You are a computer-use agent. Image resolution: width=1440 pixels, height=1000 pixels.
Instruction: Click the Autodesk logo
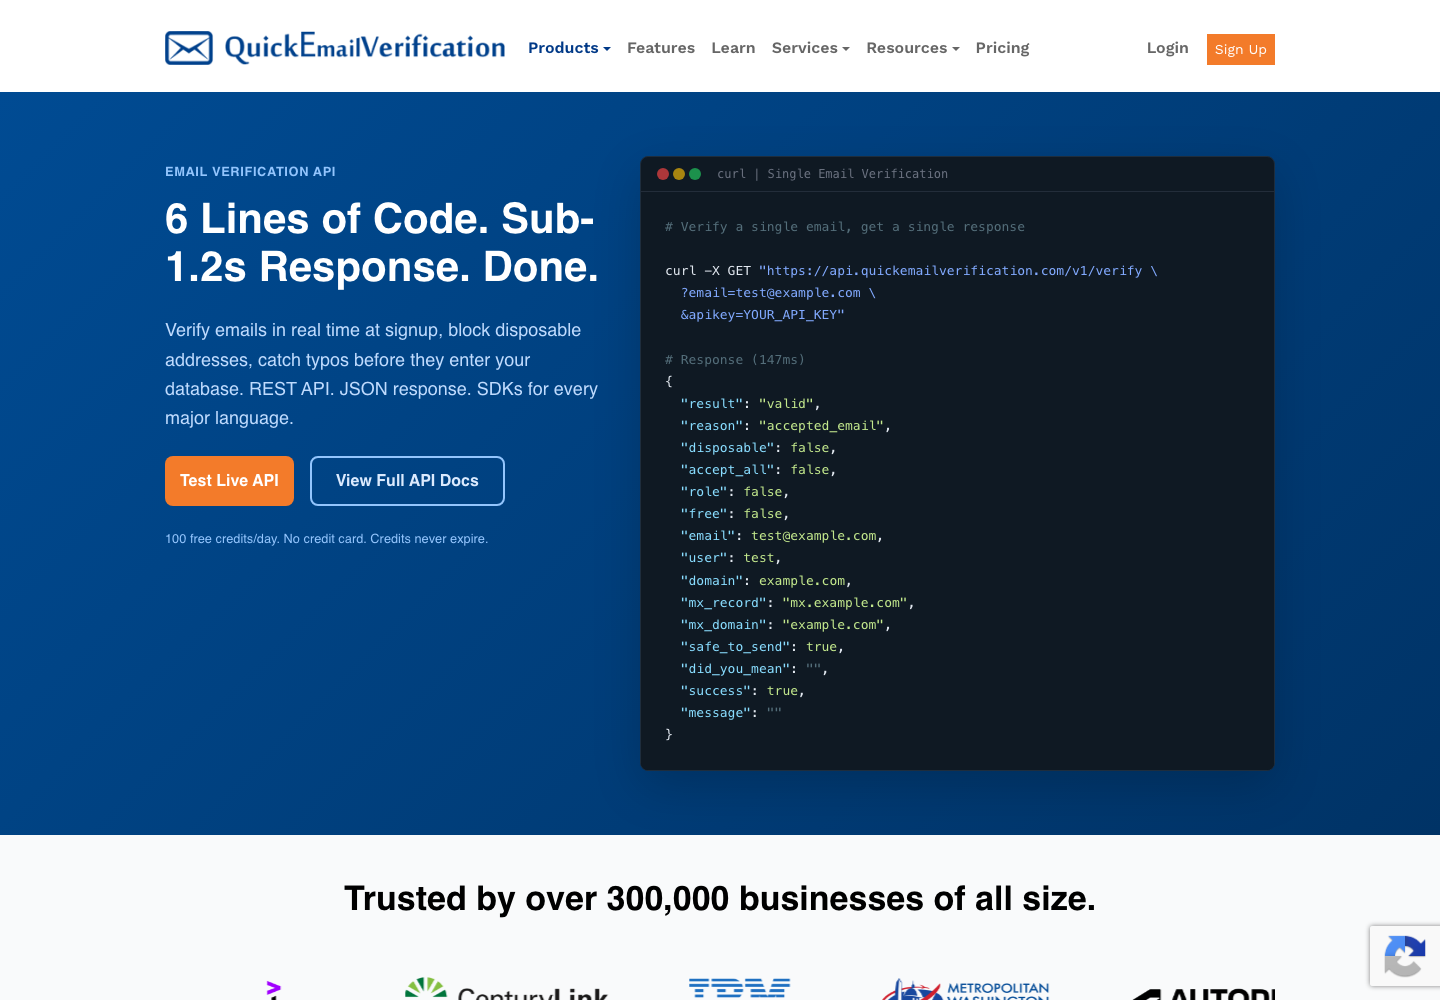click(1203, 992)
